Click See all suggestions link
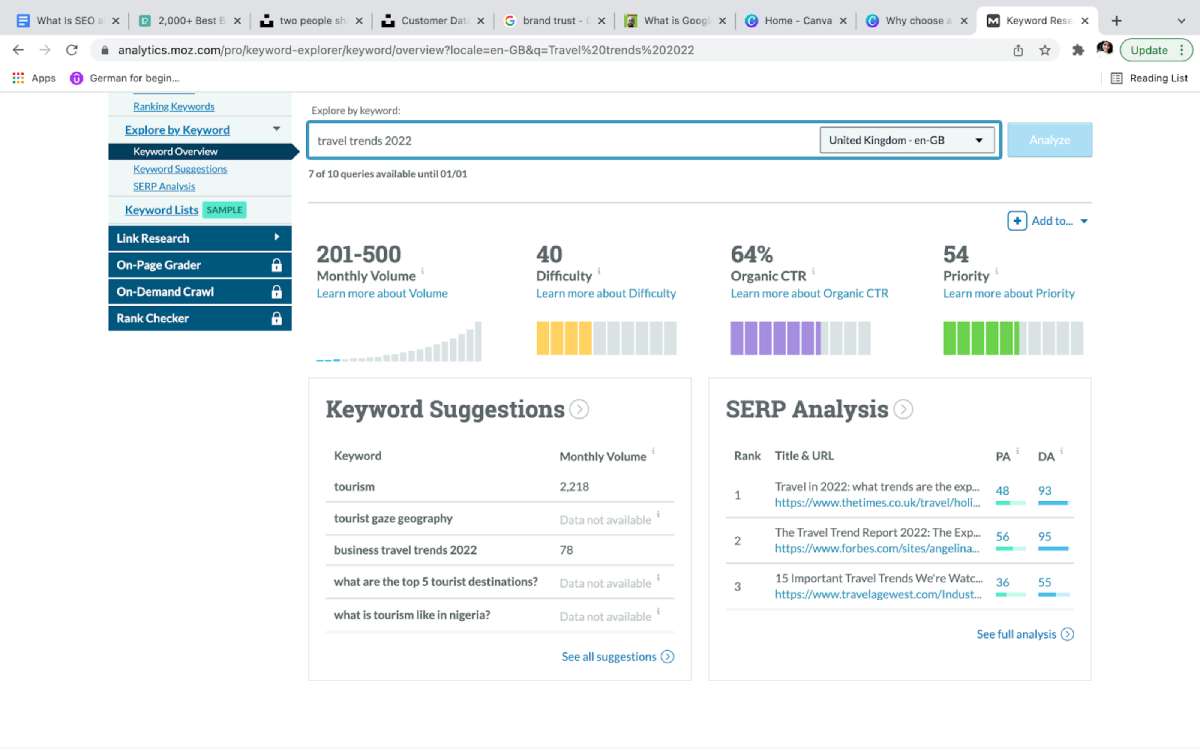 [x=618, y=657]
